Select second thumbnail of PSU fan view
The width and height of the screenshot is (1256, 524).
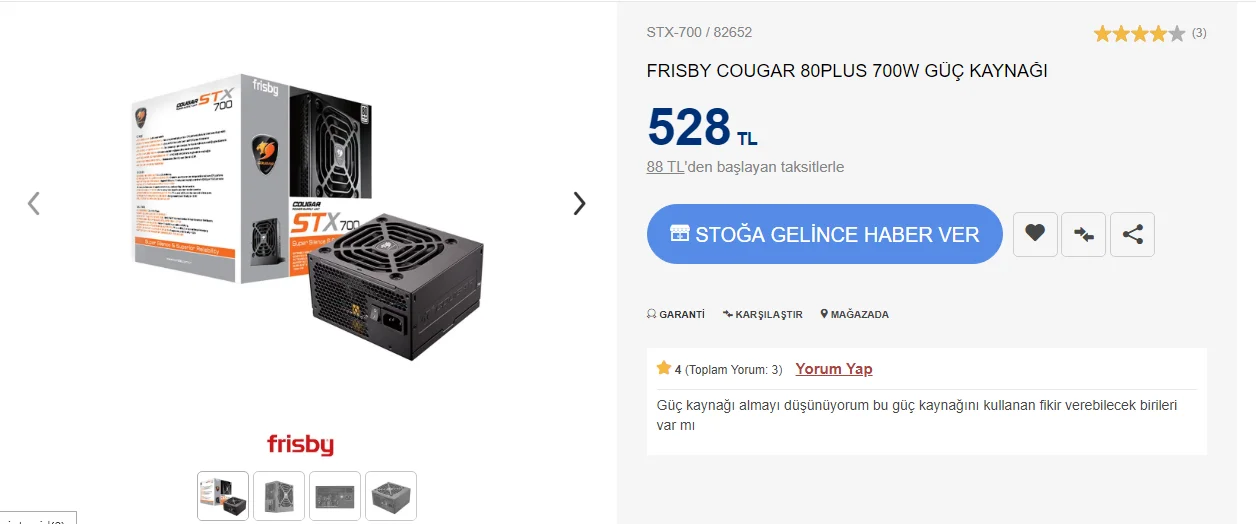279,496
